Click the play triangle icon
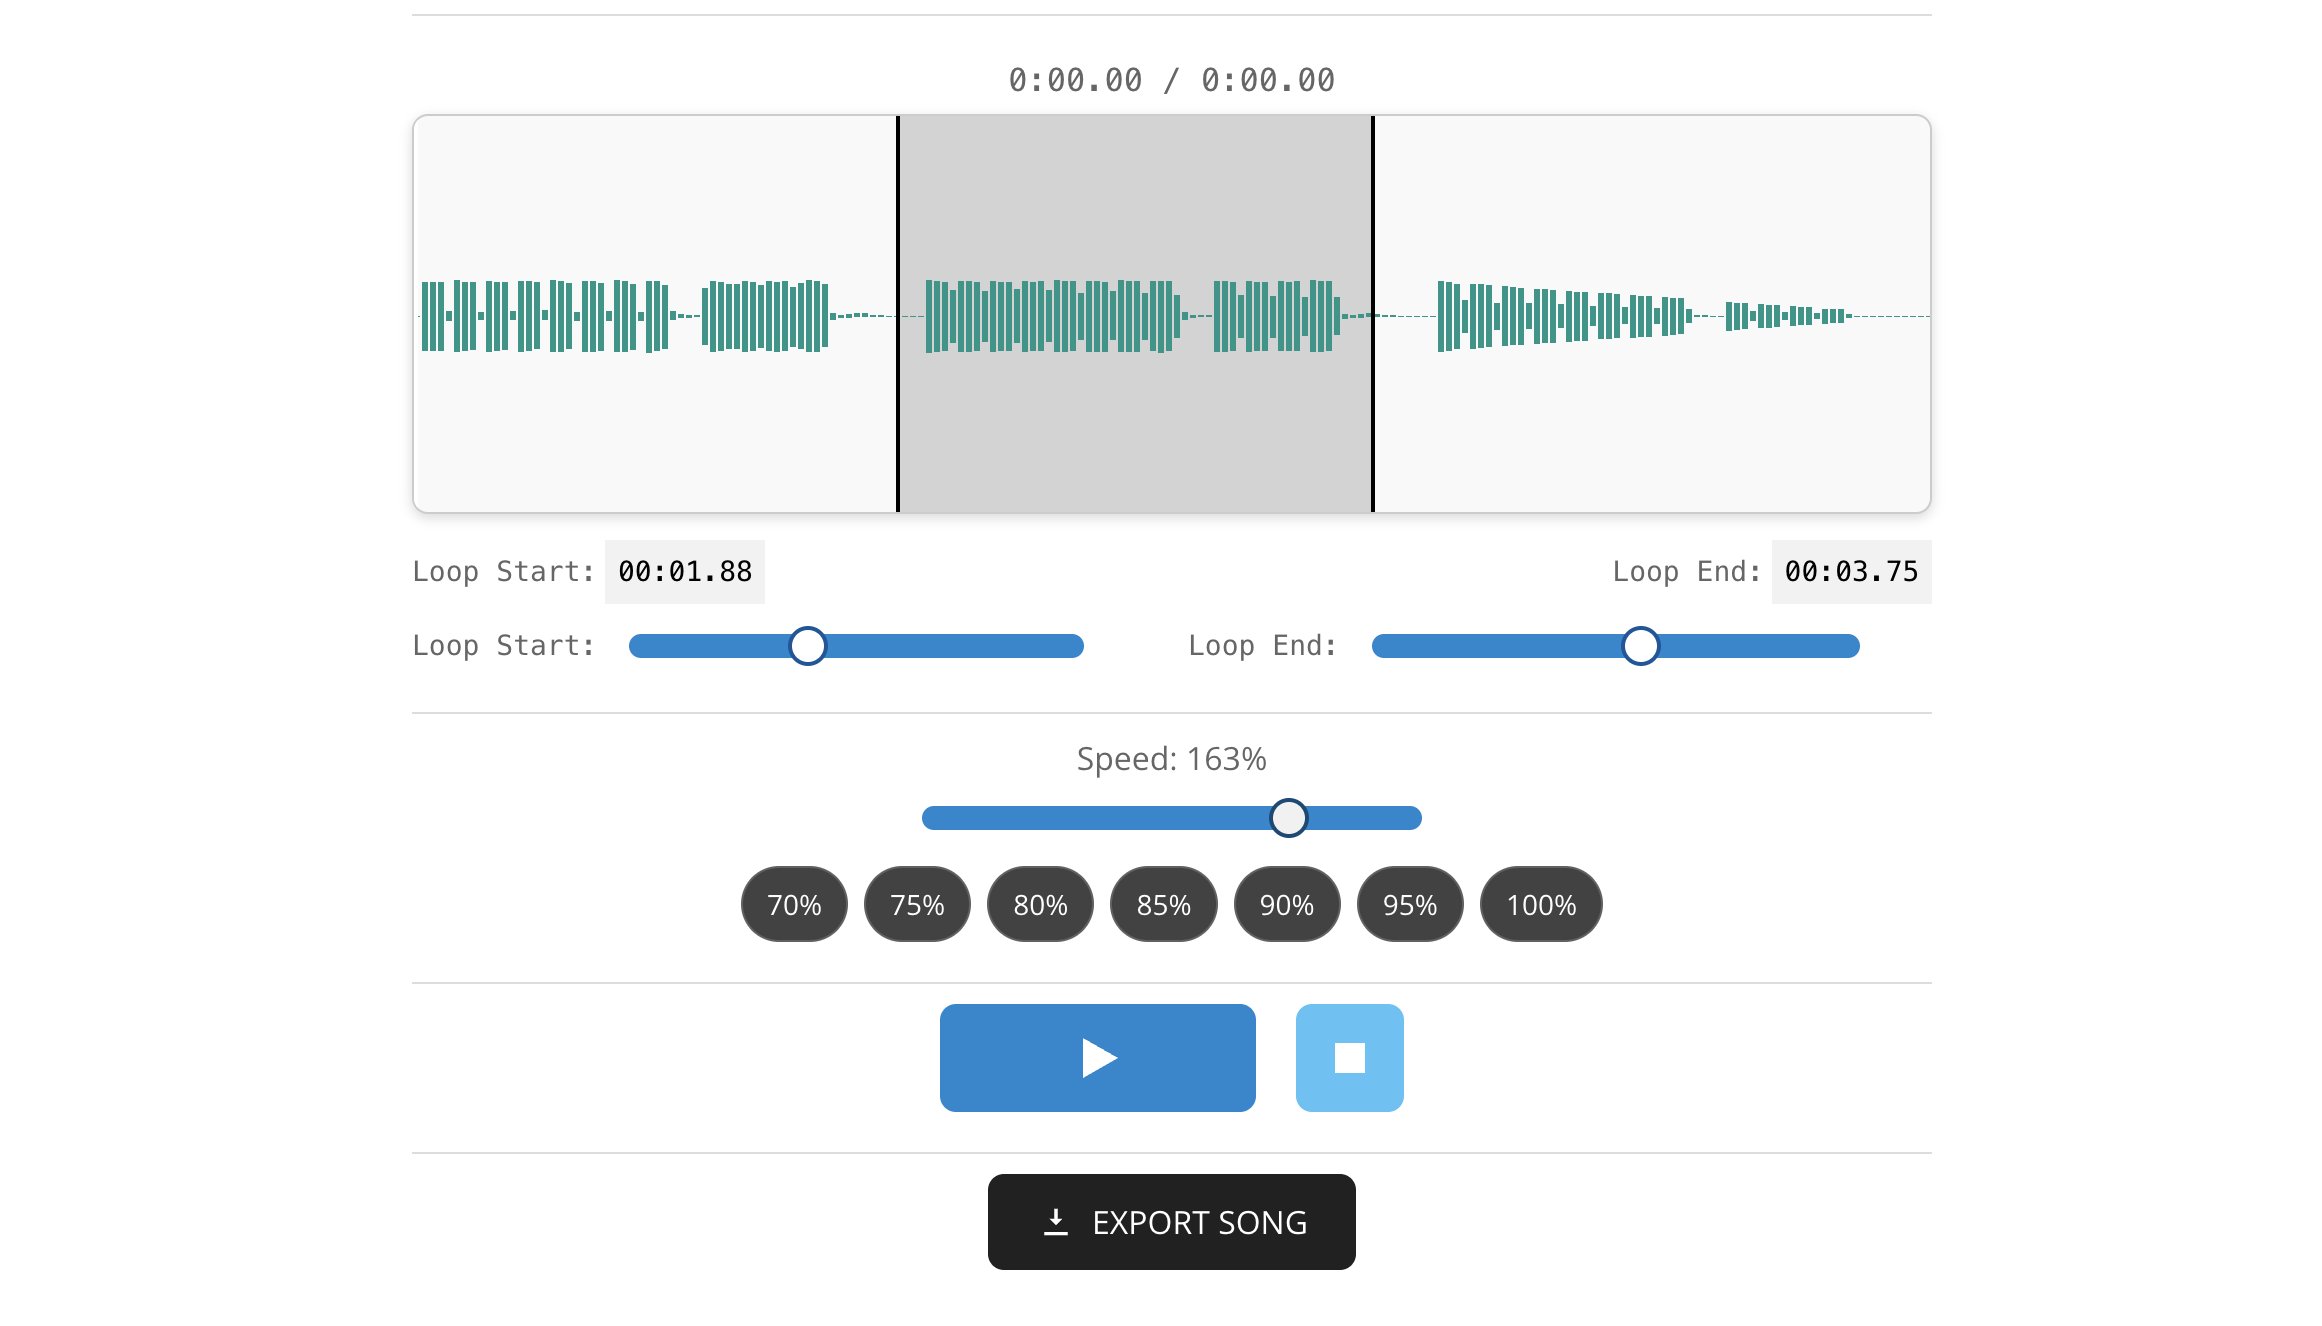The image size is (2322, 1326). coord(1097,1057)
